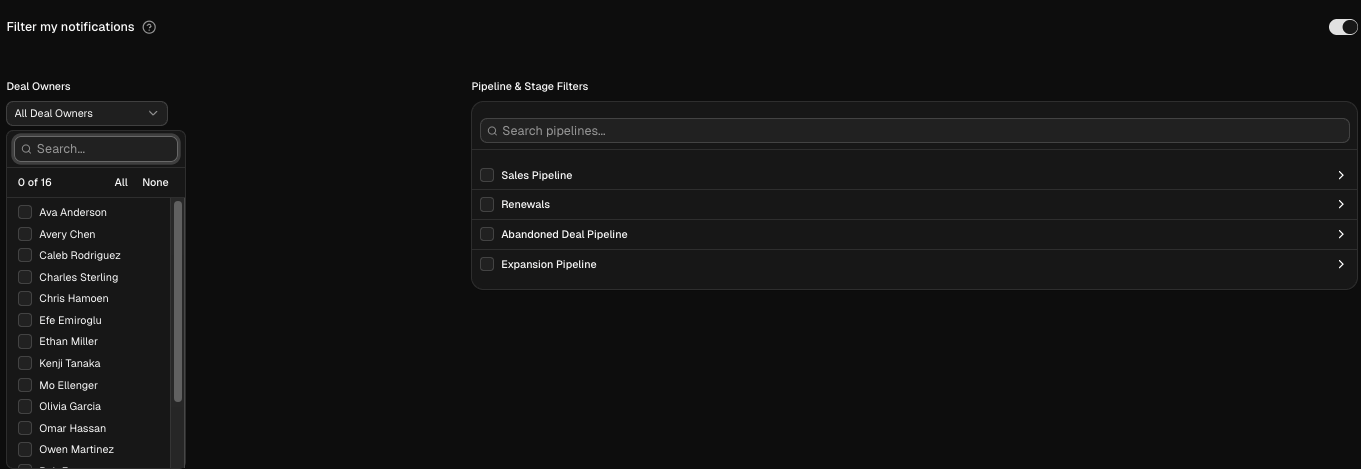Image resolution: width=1361 pixels, height=469 pixels.
Task: Click the deal owners list scrollbar
Action: [x=178, y=300]
